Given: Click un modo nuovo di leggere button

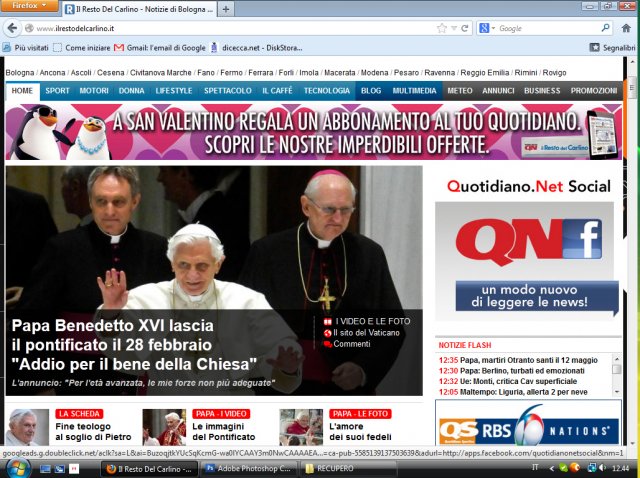Looking at the screenshot, I should coord(537,297).
